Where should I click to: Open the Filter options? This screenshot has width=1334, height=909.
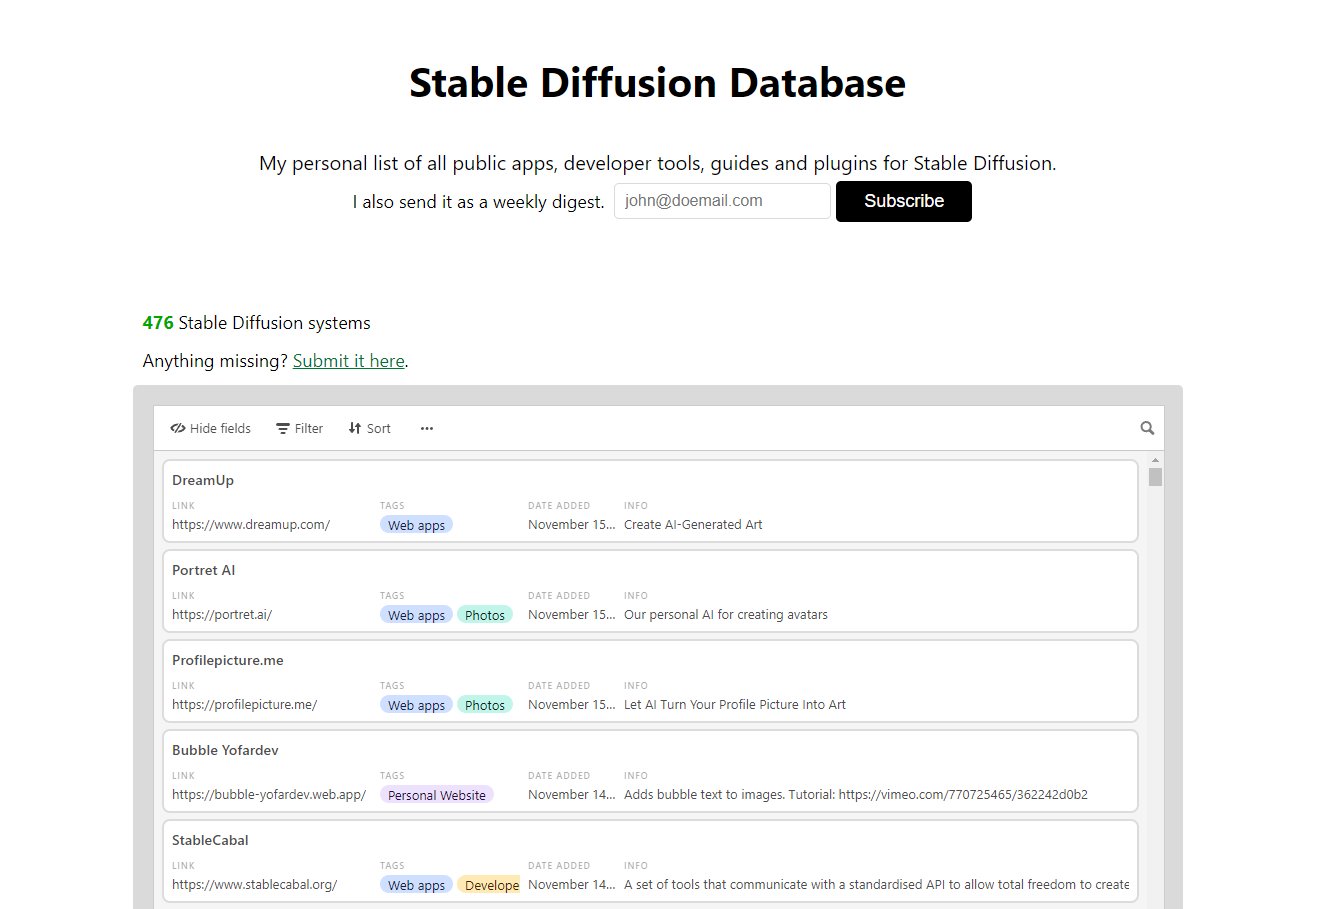pos(299,428)
